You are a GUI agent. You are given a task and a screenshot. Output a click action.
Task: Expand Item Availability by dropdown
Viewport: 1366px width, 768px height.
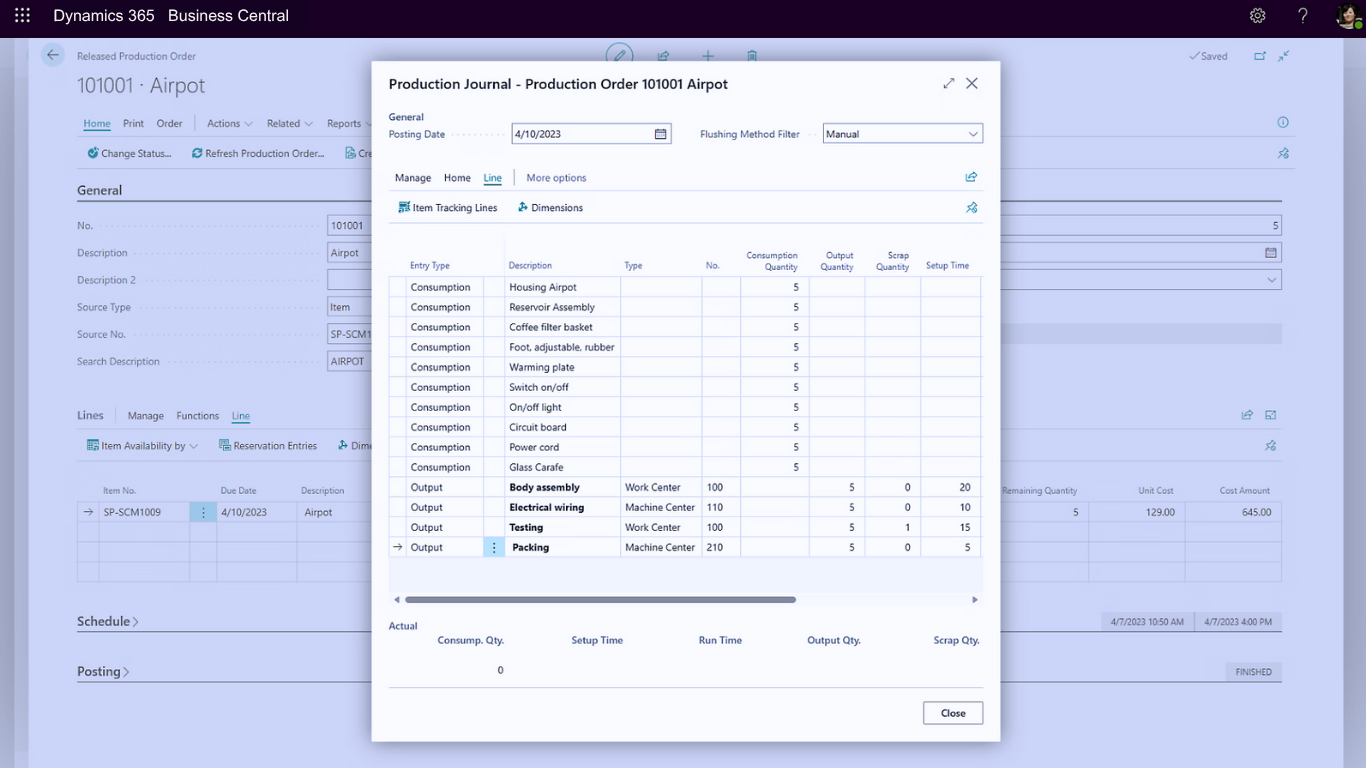(193, 445)
